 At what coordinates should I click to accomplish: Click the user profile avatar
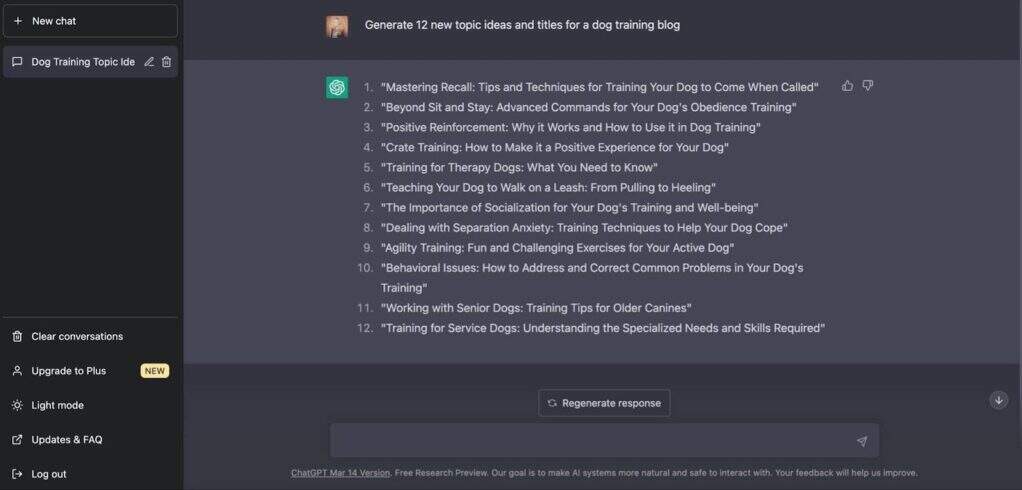(337, 26)
